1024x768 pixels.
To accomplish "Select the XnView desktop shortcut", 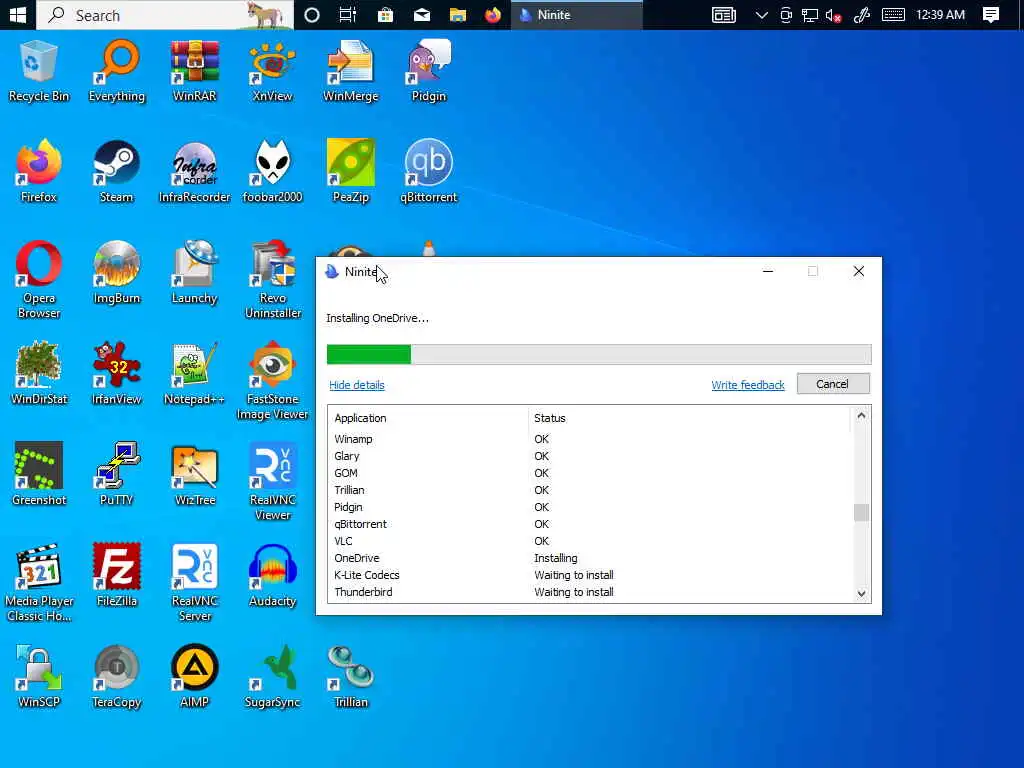I will pos(272,71).
